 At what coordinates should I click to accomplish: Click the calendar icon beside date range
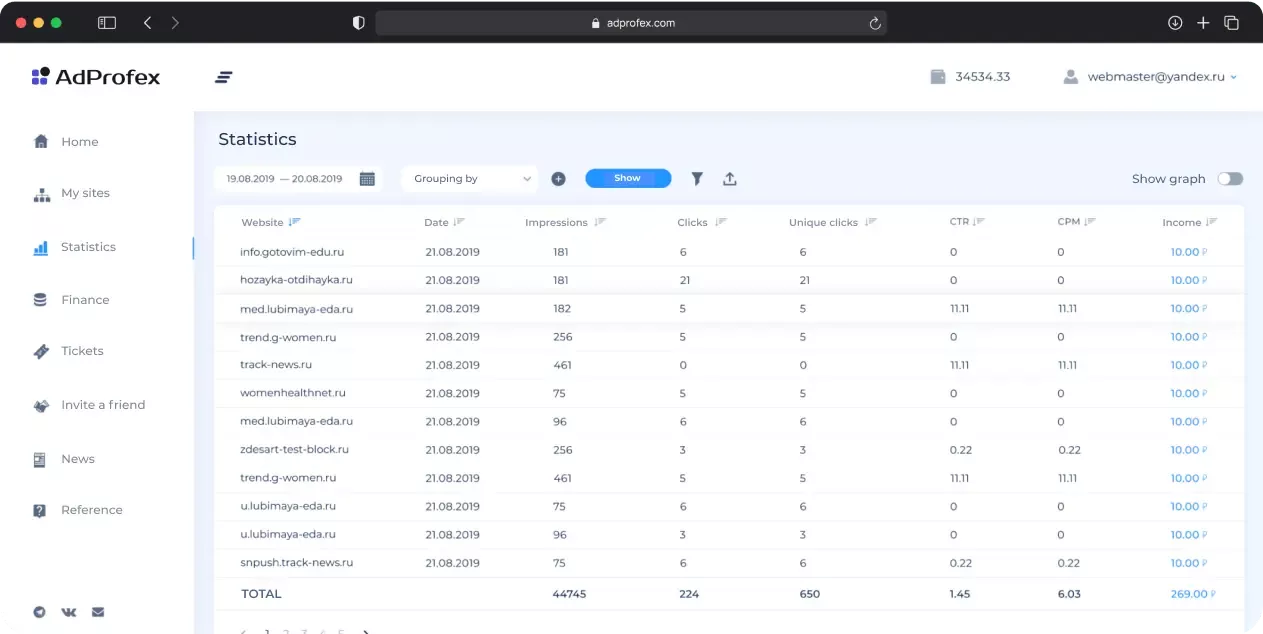367,179
